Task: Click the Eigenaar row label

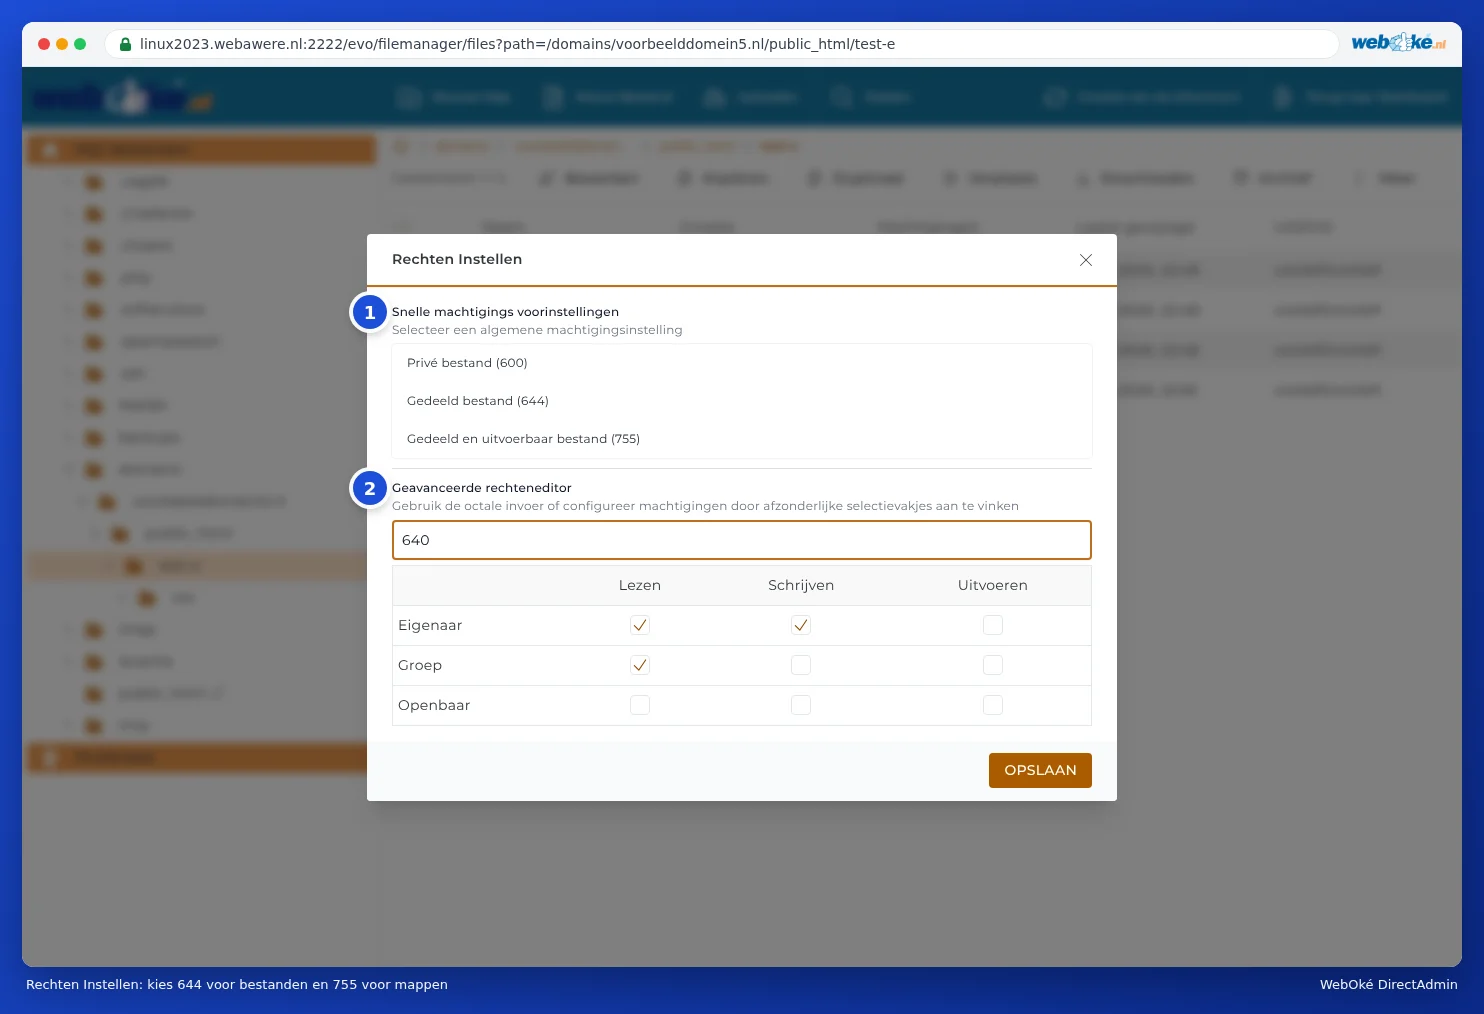Action: (x=430, y=625)
